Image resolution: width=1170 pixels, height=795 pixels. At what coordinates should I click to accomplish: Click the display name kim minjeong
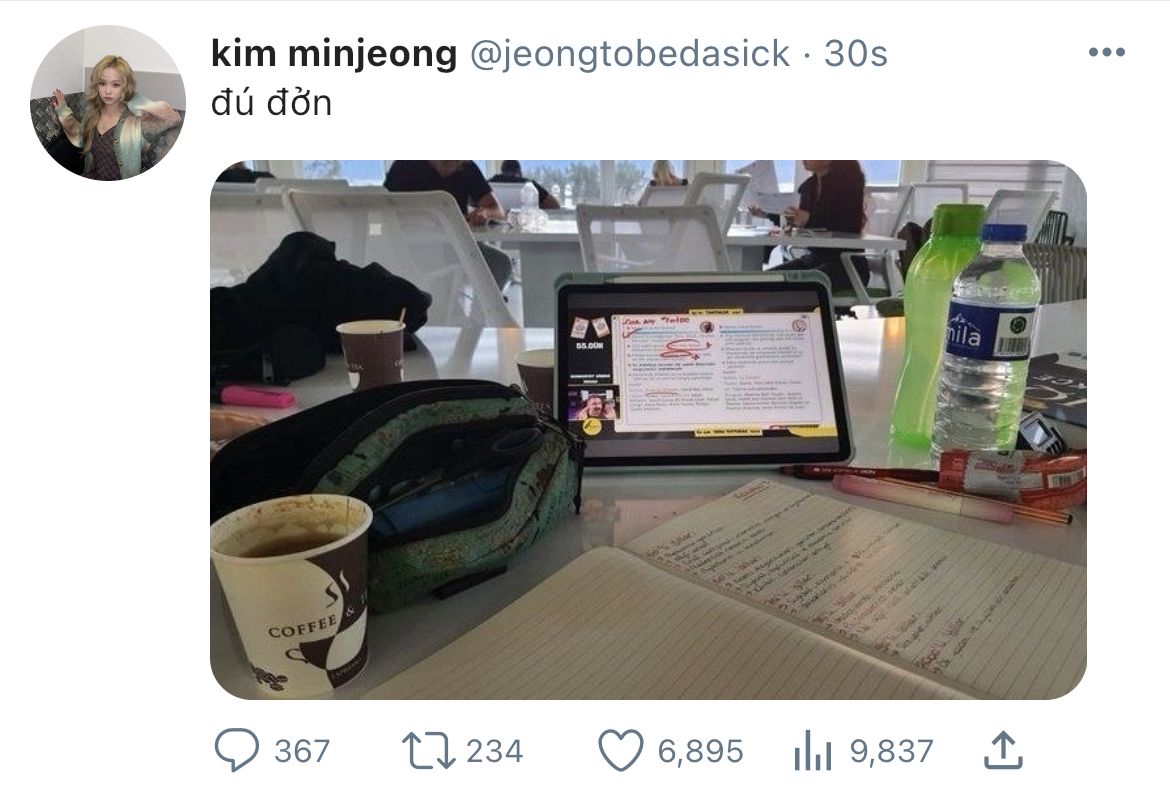point(334,53)
